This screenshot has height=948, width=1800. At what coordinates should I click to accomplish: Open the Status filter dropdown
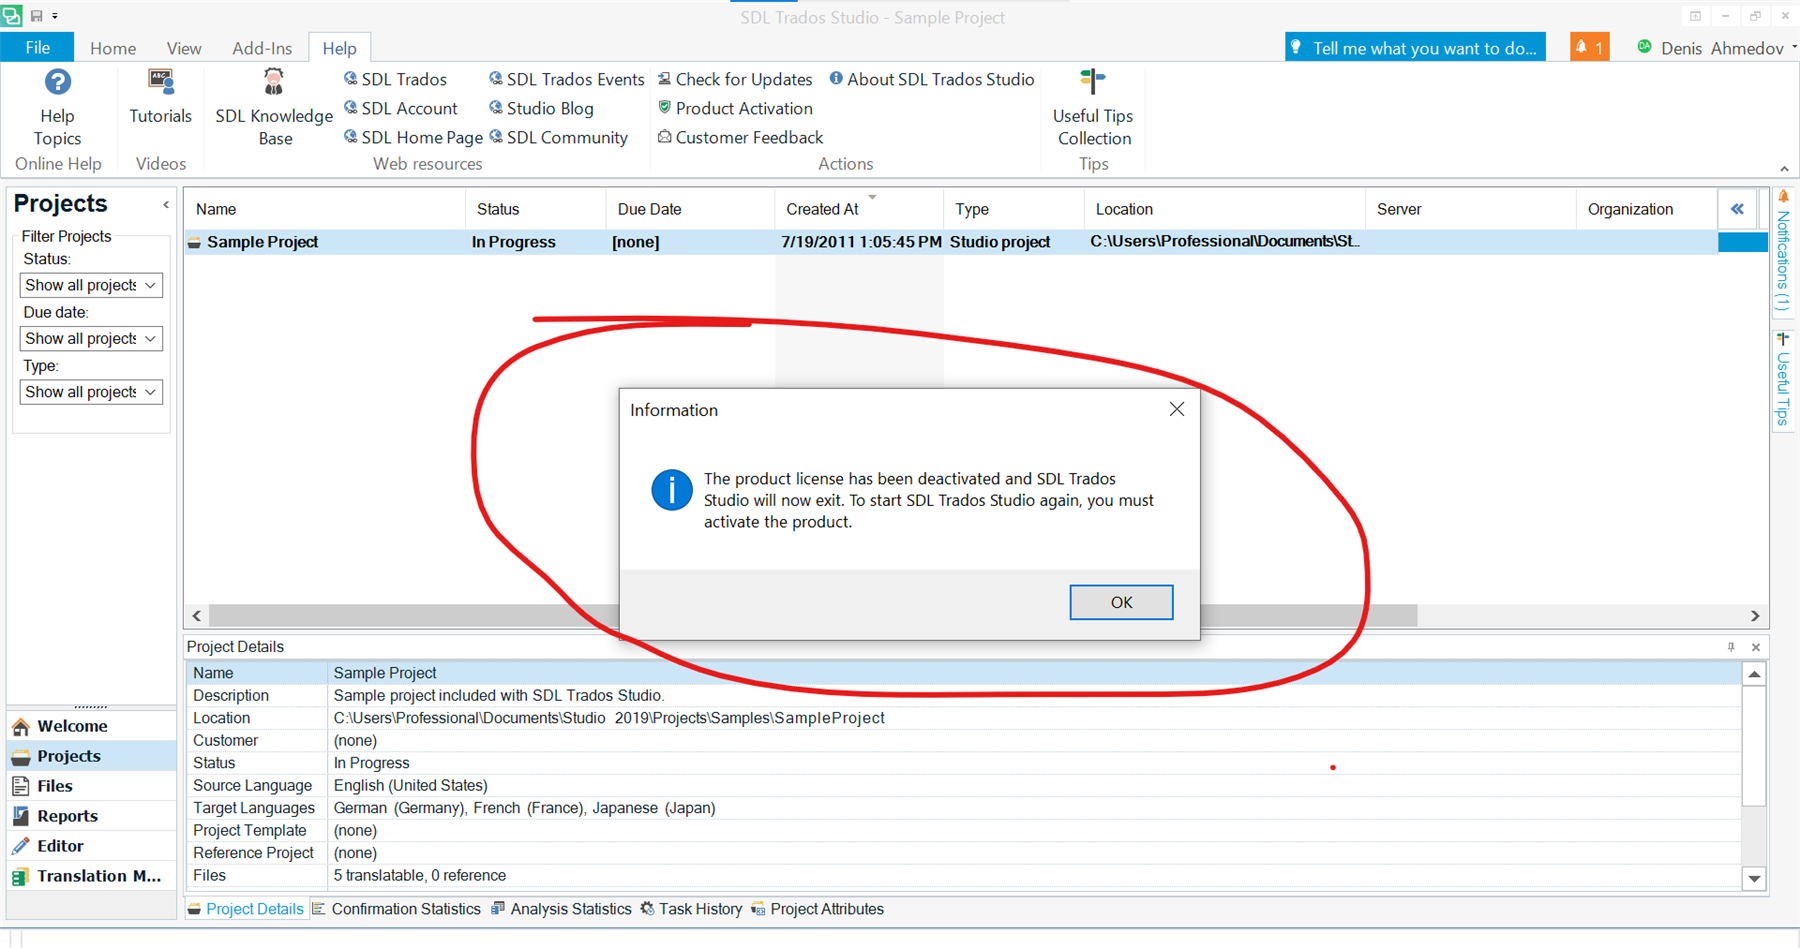click(91, 285)
